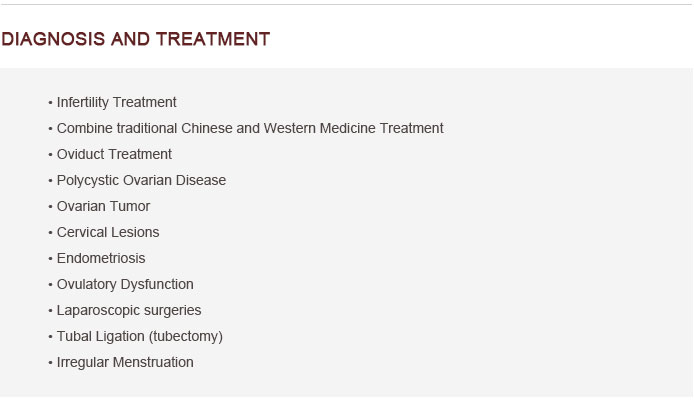This screenshot has width=694, height=402.
Task: Click the bullet before Oviduct Treatment
Action: (50, 155)
